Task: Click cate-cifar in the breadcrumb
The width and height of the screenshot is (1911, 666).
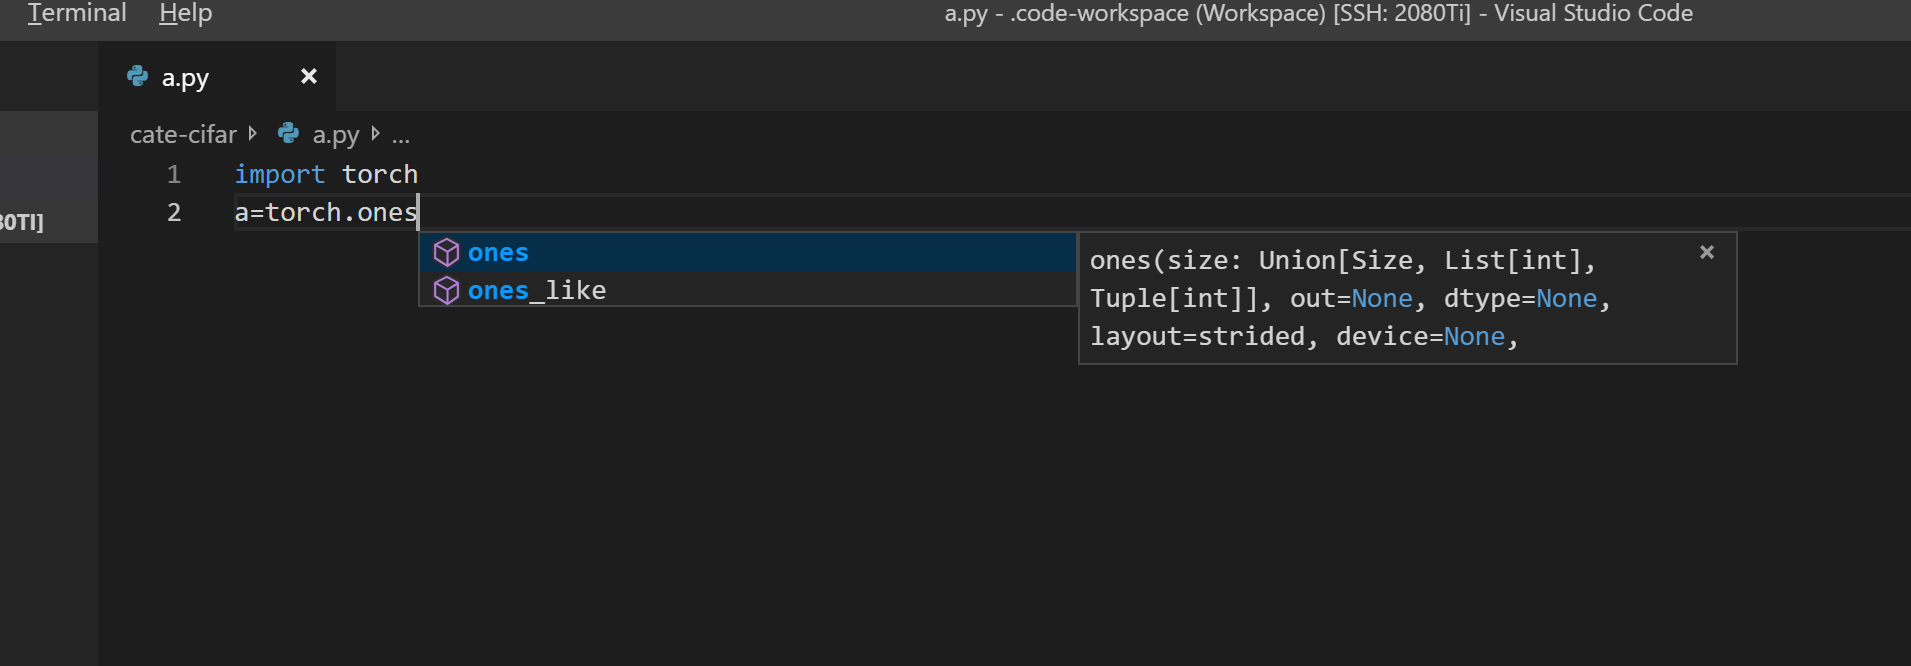Action: pos(183,134)
